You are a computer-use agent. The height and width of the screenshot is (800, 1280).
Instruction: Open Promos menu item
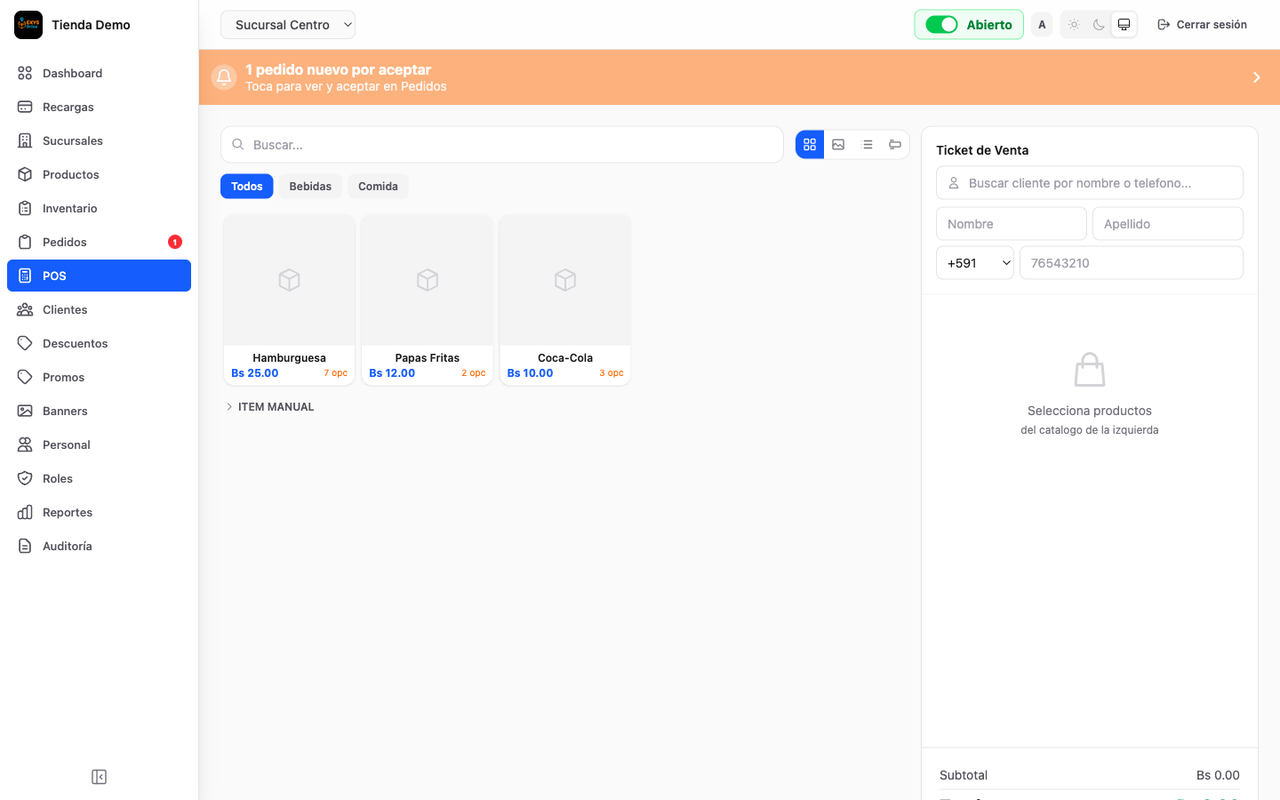[x=99, y=377]
